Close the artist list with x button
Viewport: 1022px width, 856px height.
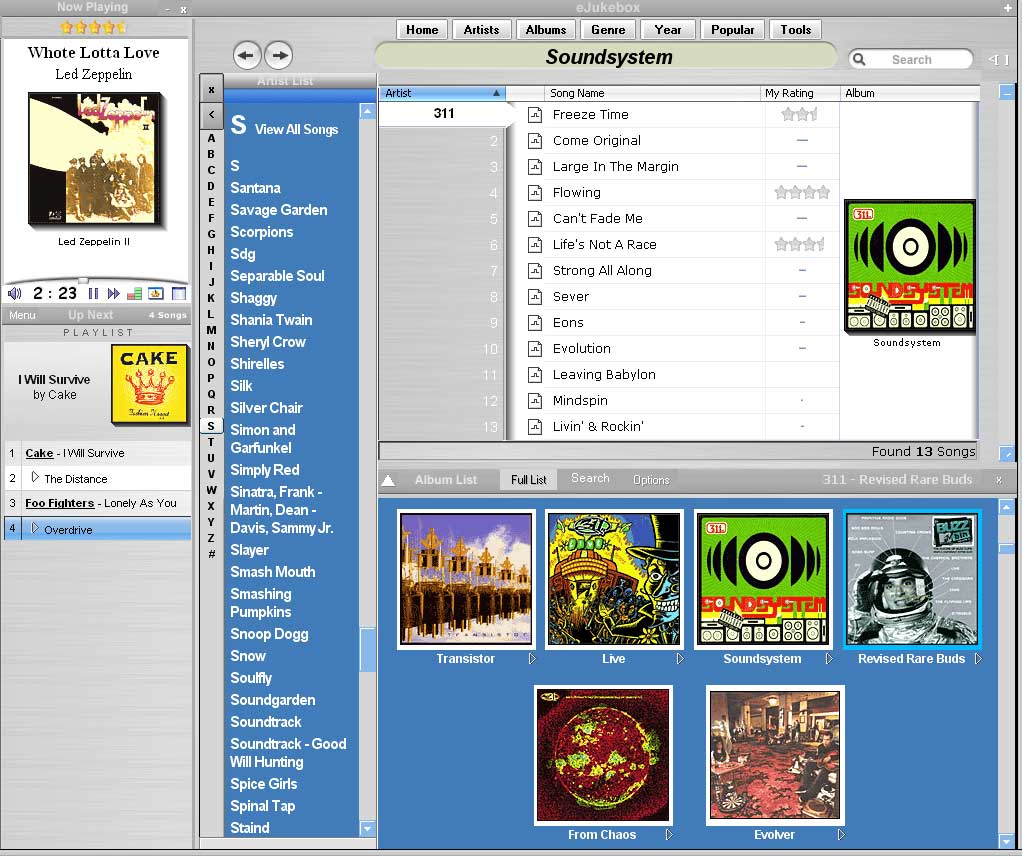click(x=211, y=90)
